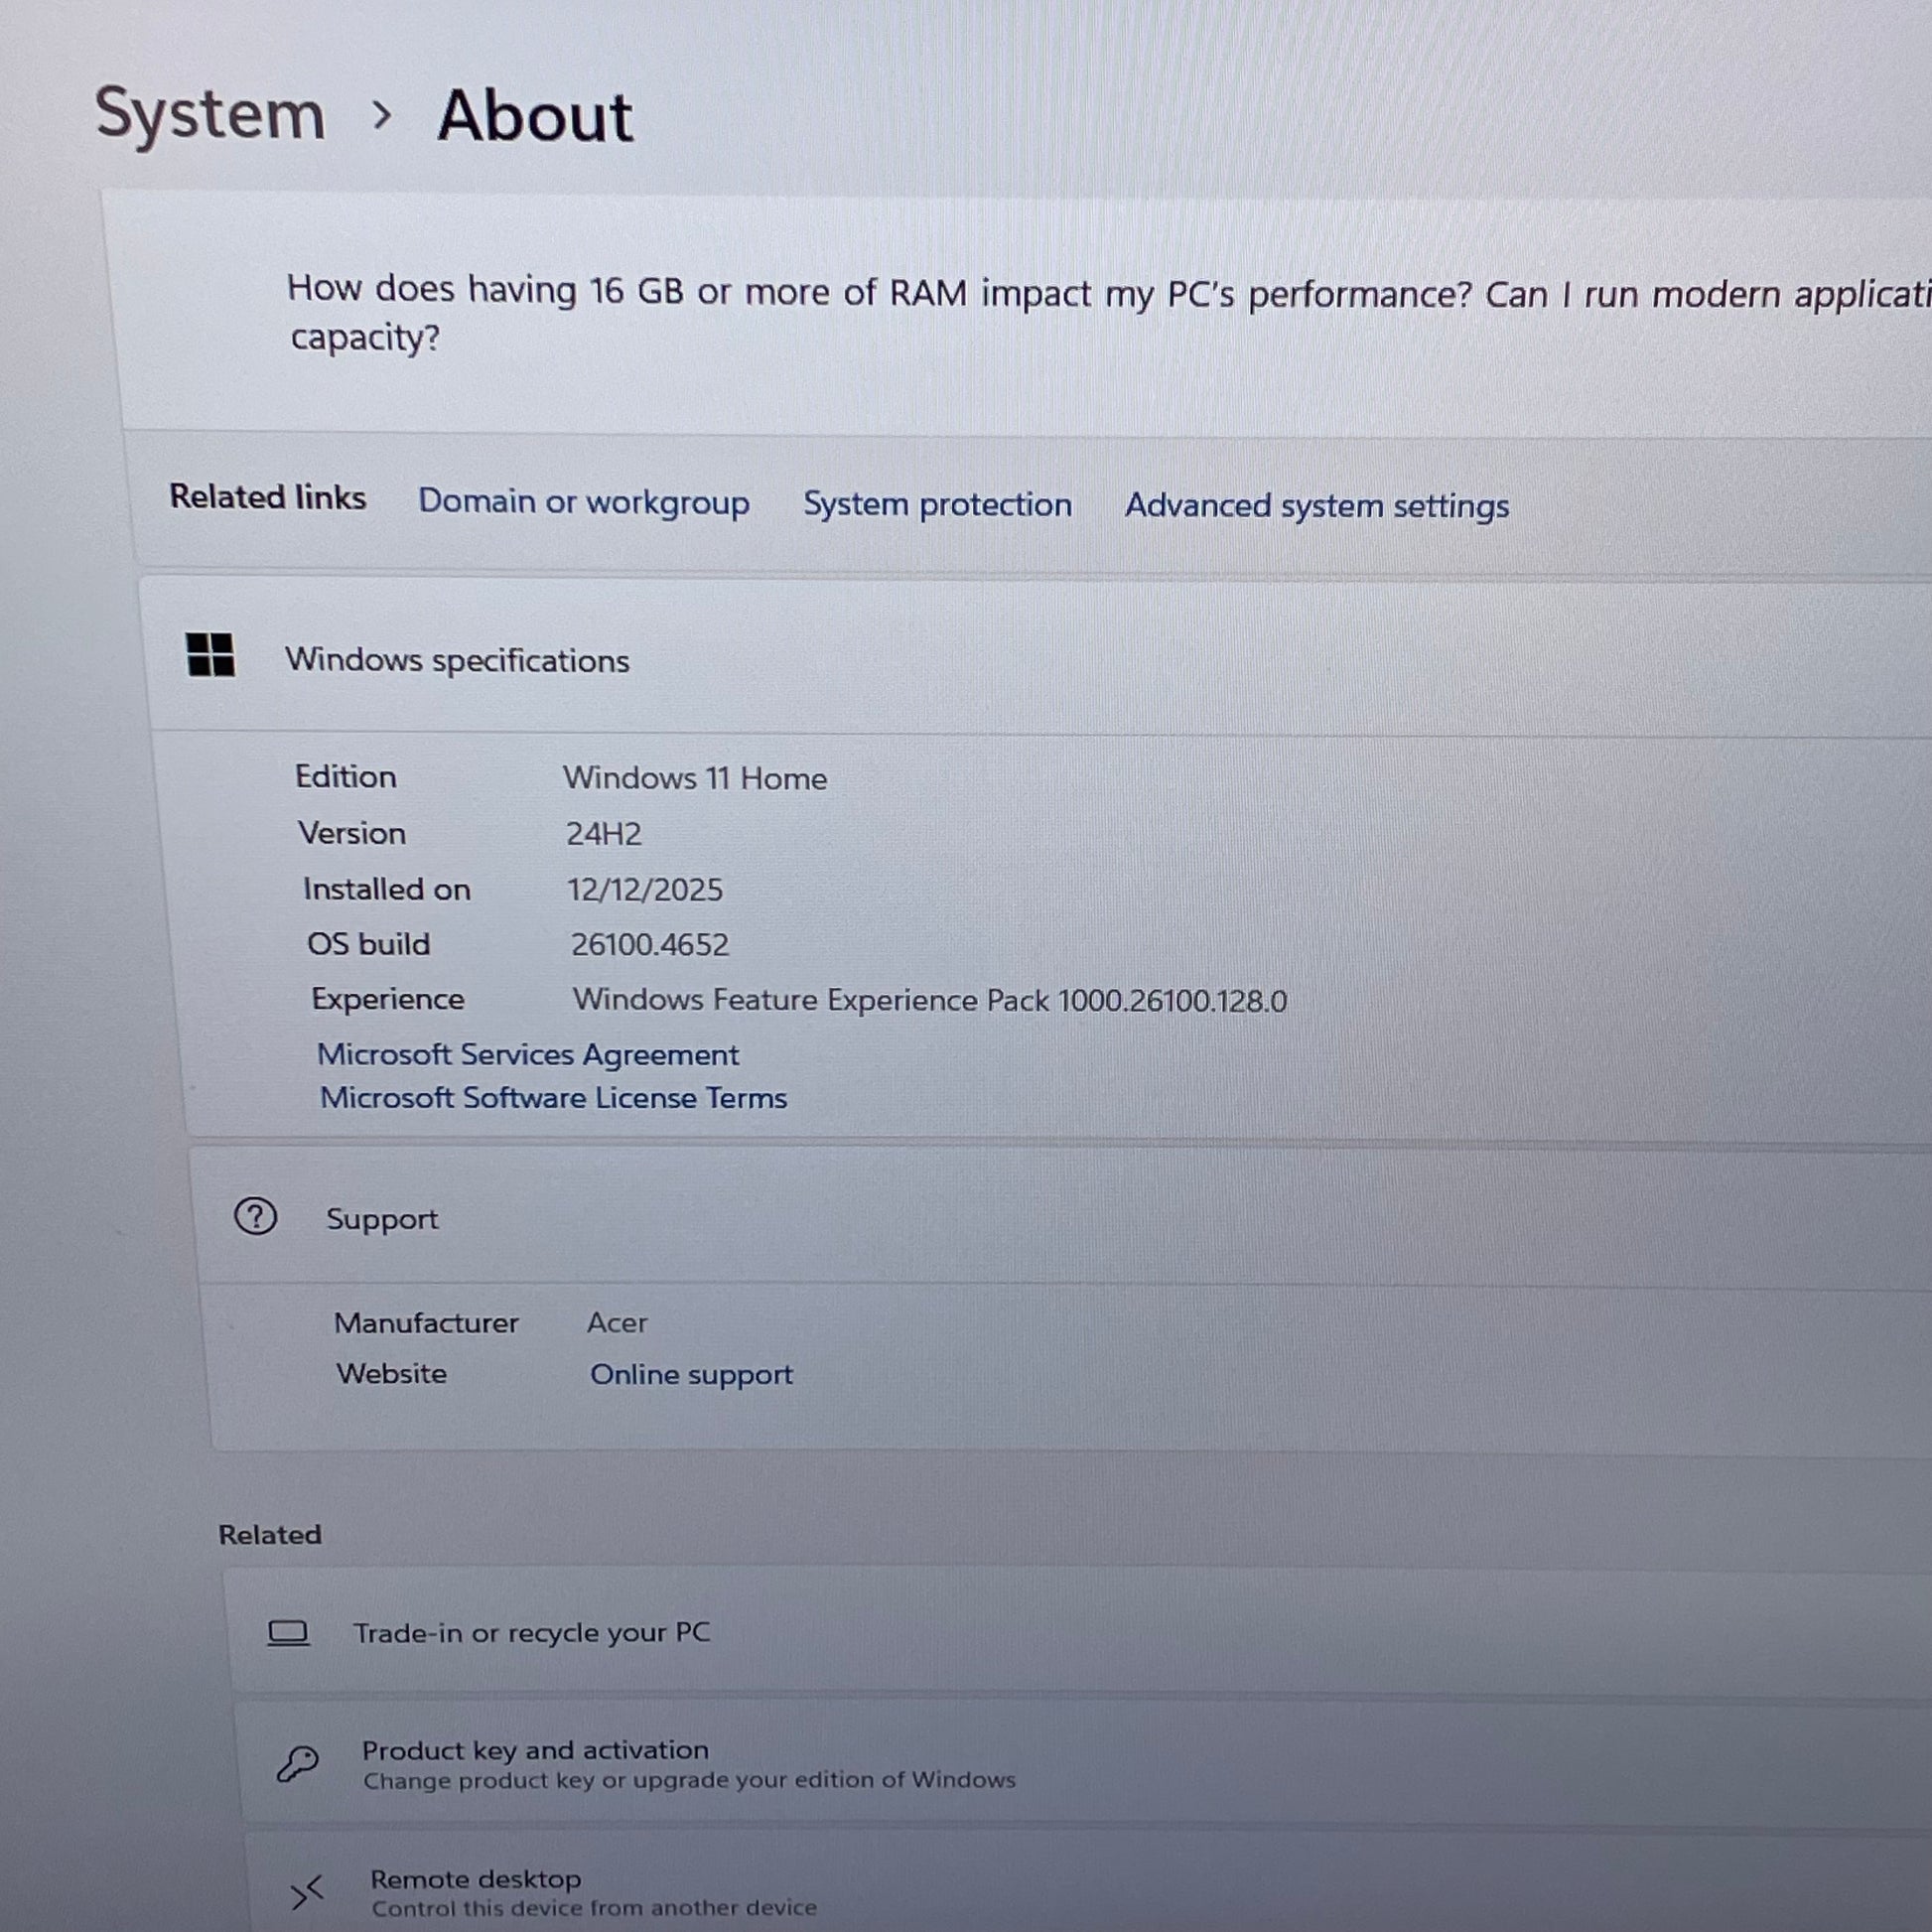Open Advanced system settings link
This screenshot has height=1932, width=1932.
click(1316, 506)
